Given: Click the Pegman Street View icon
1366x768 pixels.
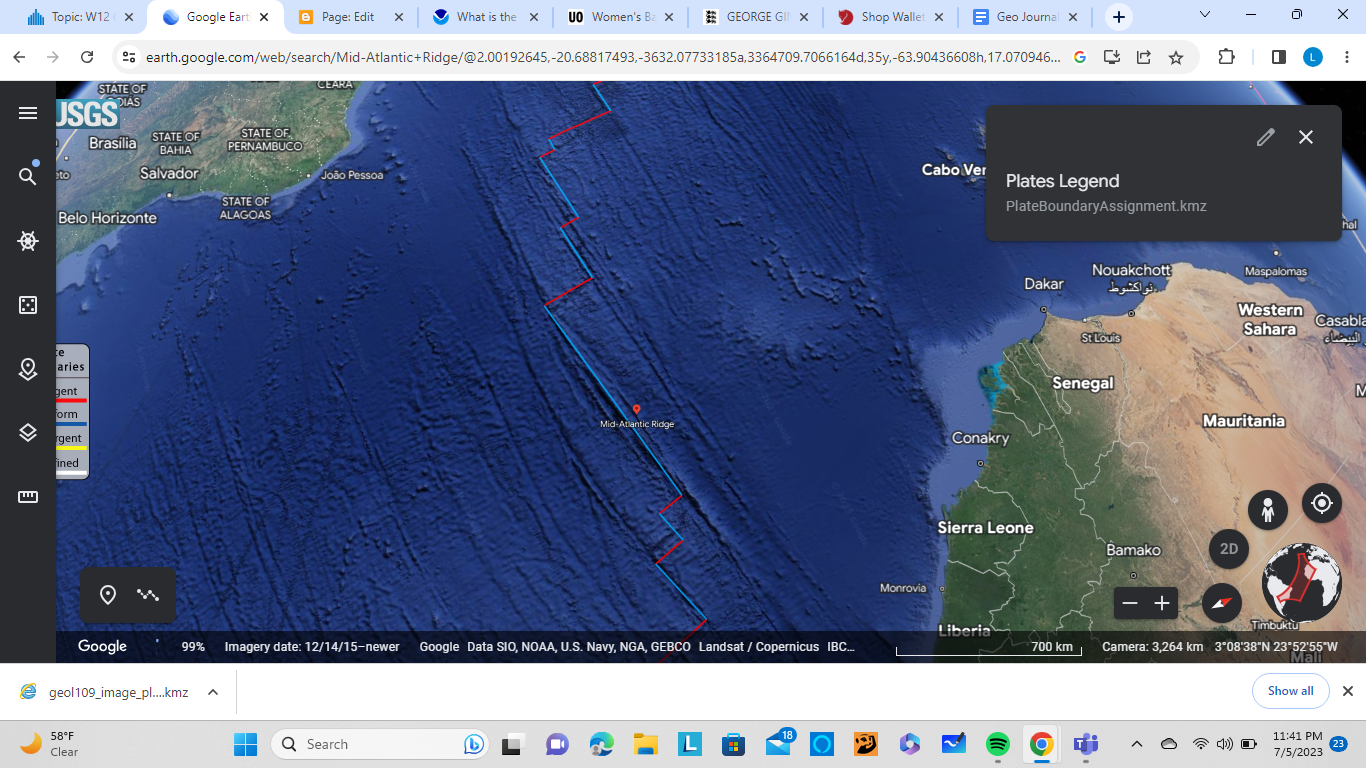Looking at the screenshot, I should click(1268, 509).
